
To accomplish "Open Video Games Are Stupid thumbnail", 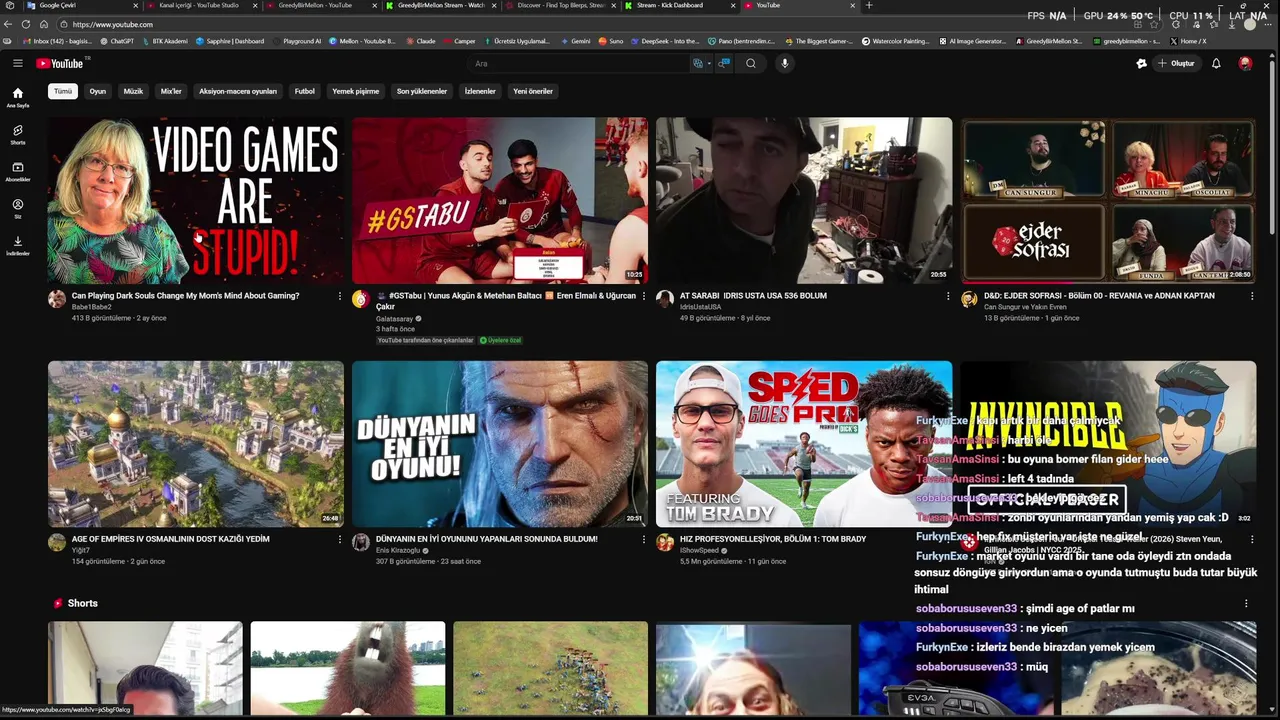I will (196, 200).
